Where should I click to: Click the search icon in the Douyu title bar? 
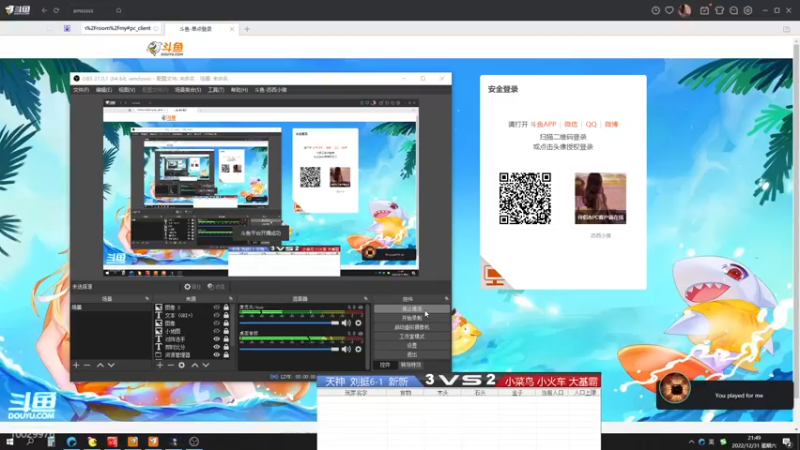click(x=118, y=10)
